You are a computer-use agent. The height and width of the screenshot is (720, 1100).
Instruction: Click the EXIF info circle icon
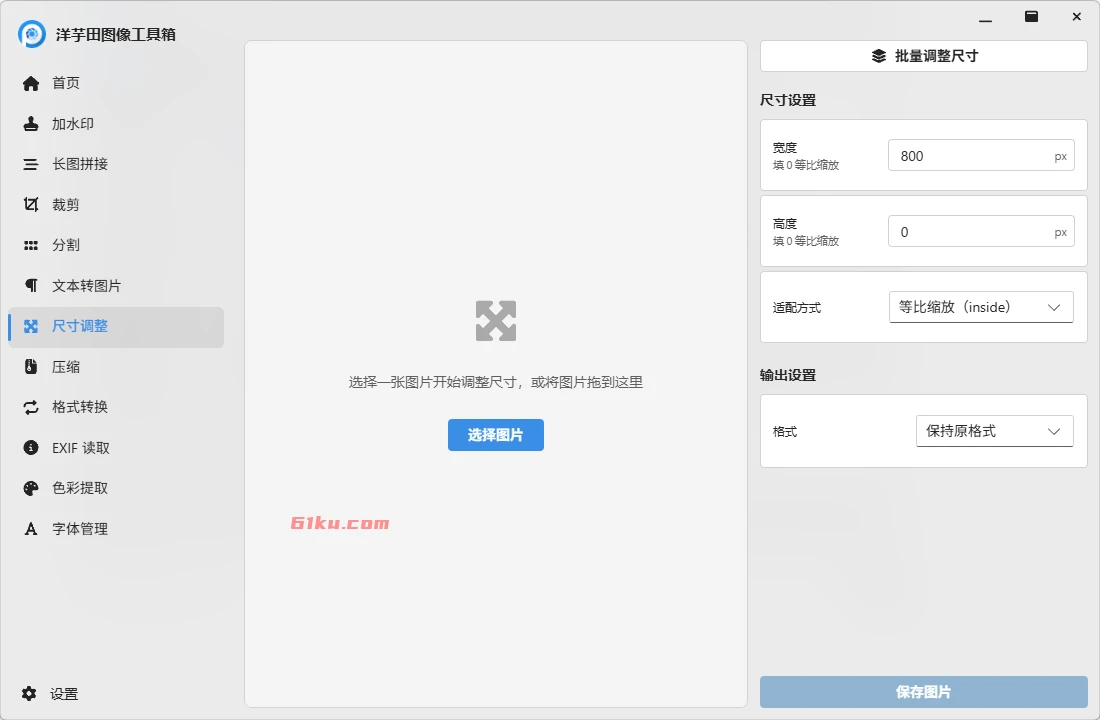click(31, 448)
